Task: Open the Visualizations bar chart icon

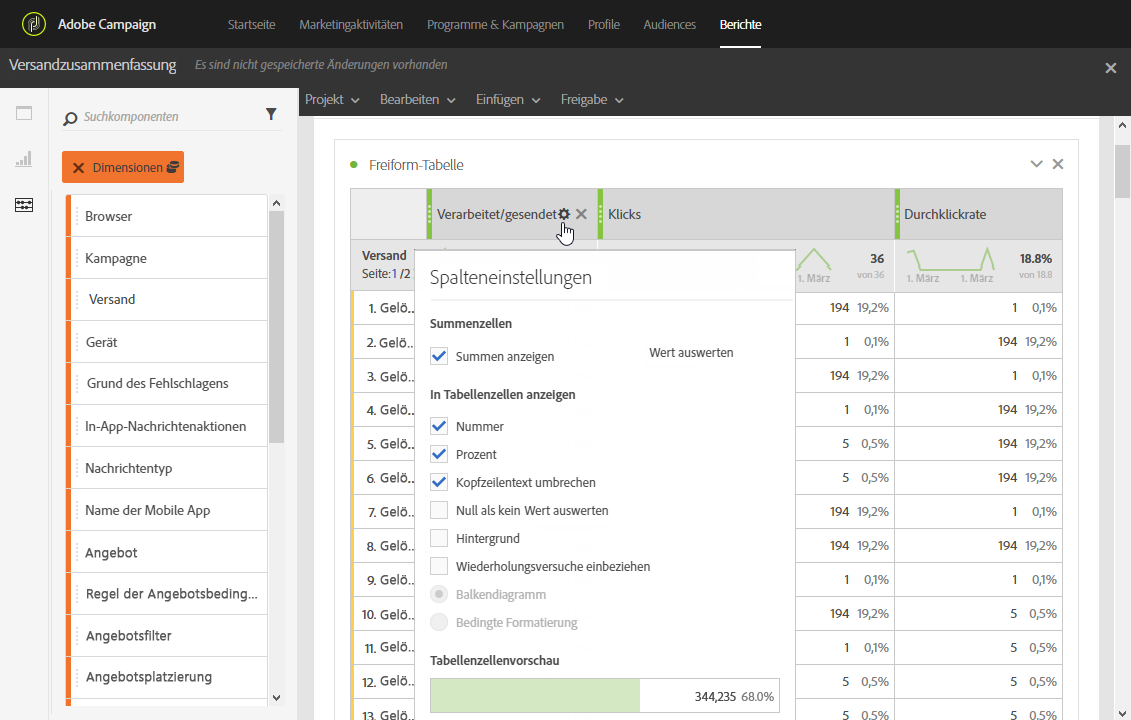Action: (24, 159)
